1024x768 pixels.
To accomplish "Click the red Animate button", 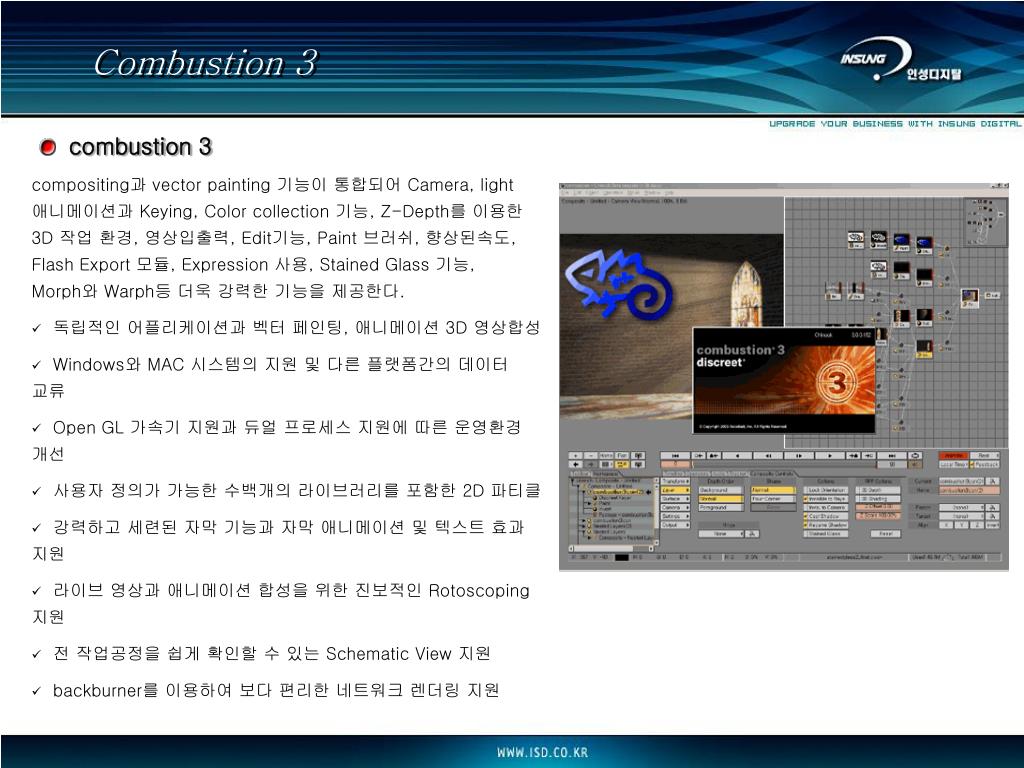I will tap(953, 455).
